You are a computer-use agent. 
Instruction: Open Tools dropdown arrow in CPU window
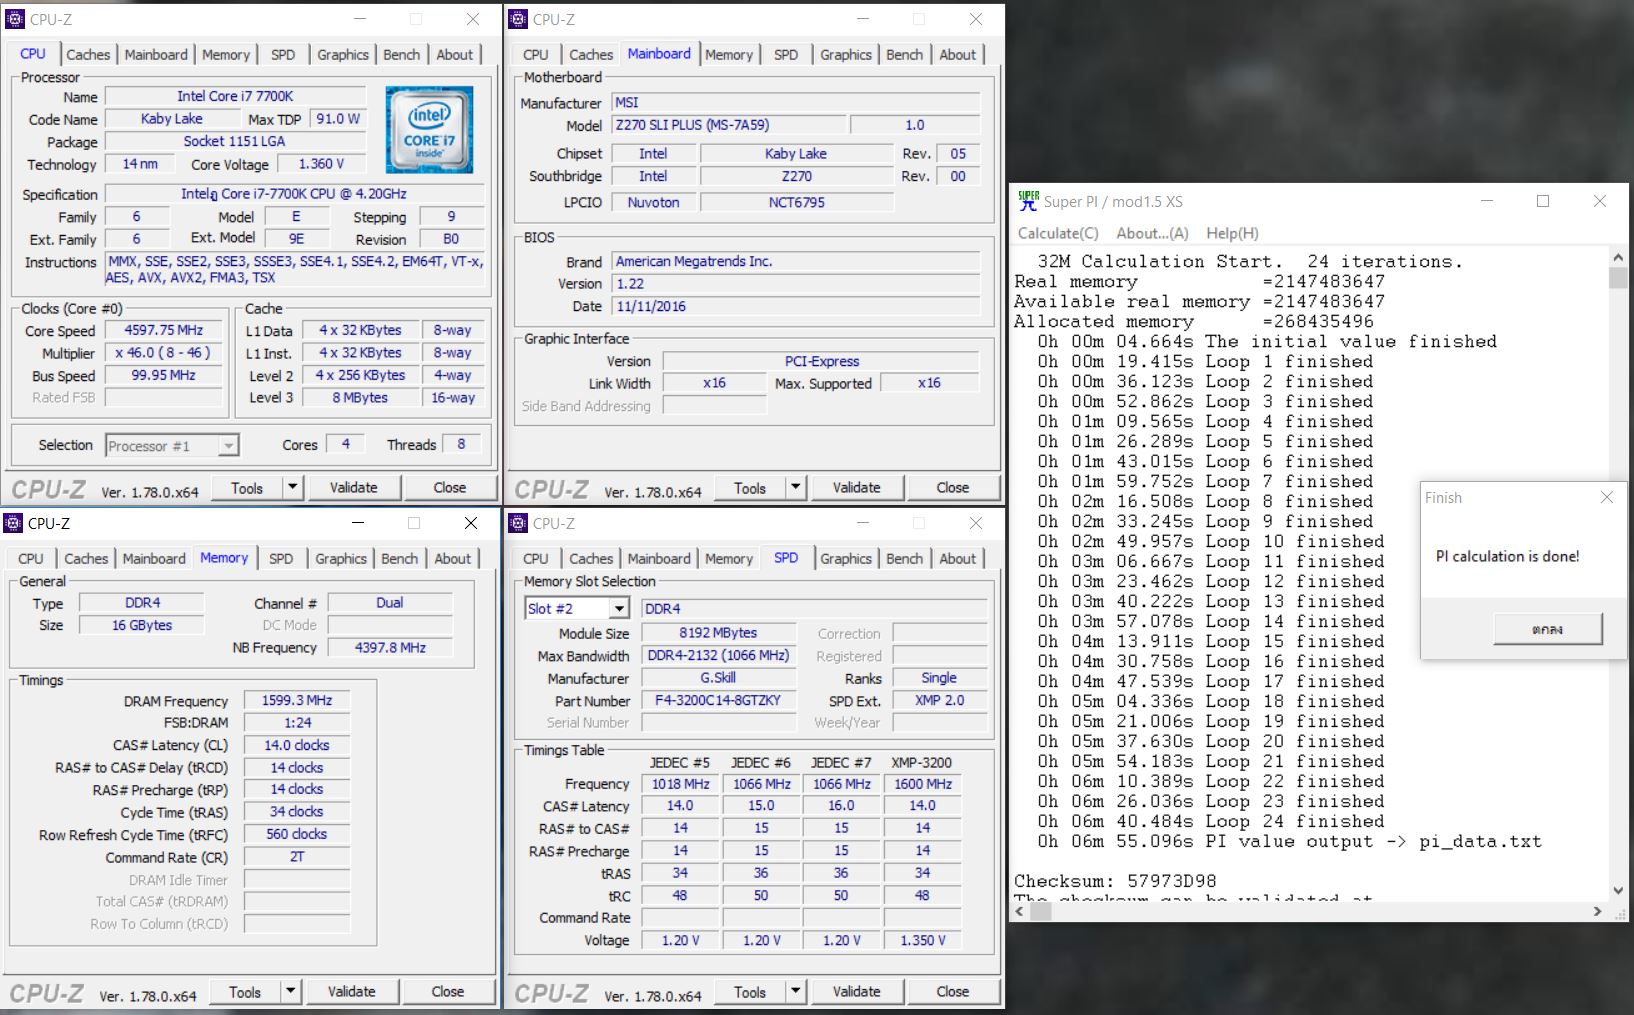292,488
